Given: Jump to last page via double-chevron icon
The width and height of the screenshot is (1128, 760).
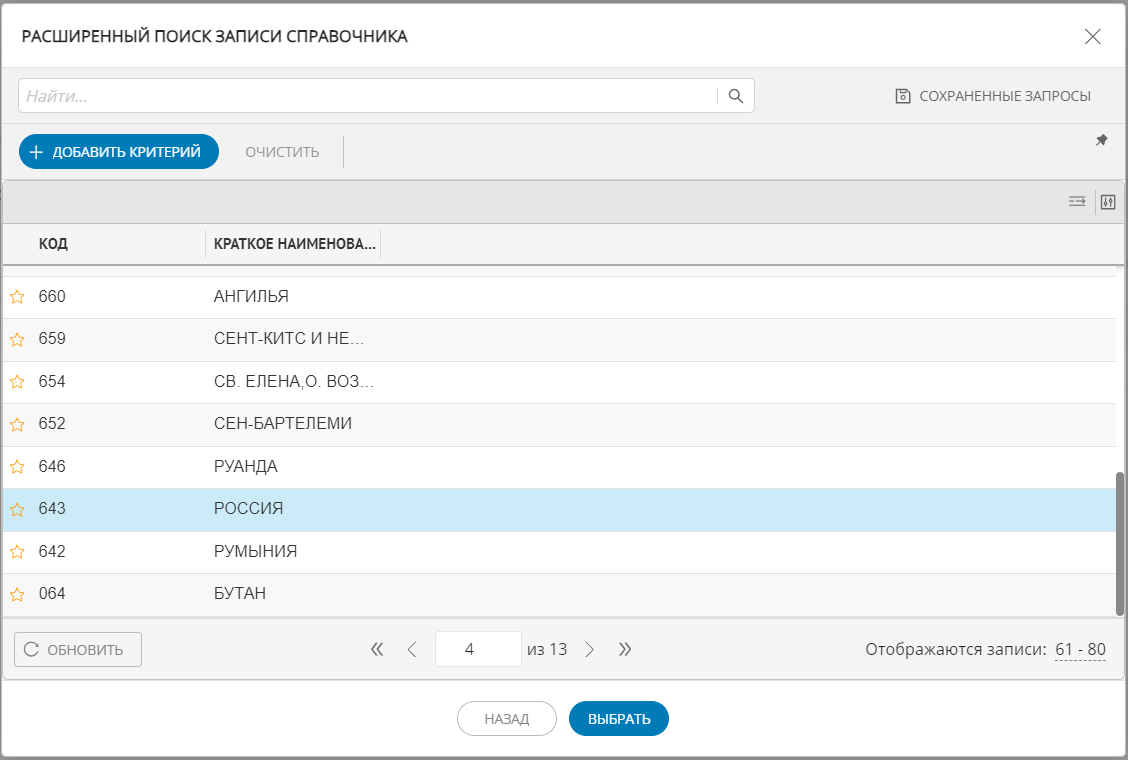Looking at the screenshot, I should coord(625,649).
